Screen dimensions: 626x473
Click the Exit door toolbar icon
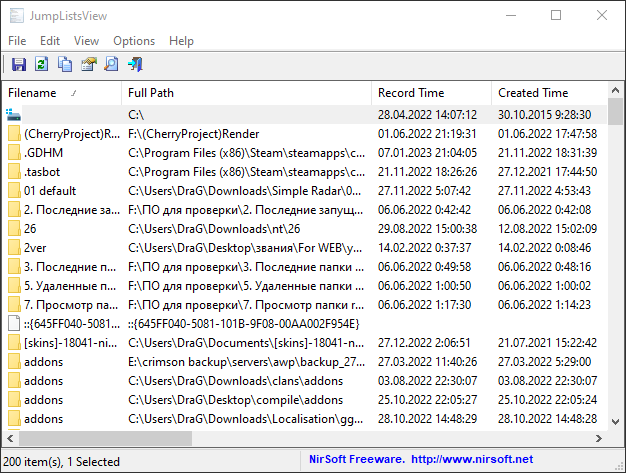(135, 65)
